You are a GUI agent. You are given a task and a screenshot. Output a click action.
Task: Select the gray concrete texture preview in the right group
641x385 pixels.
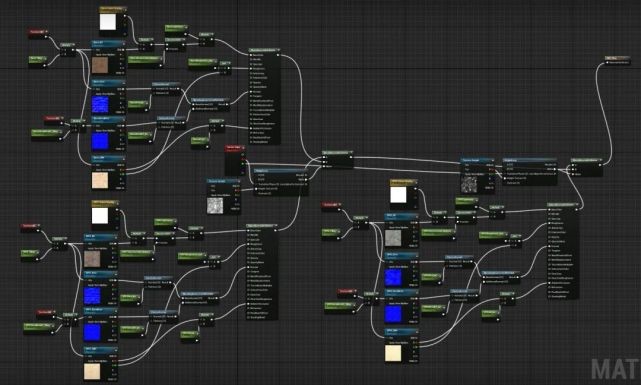393,238
